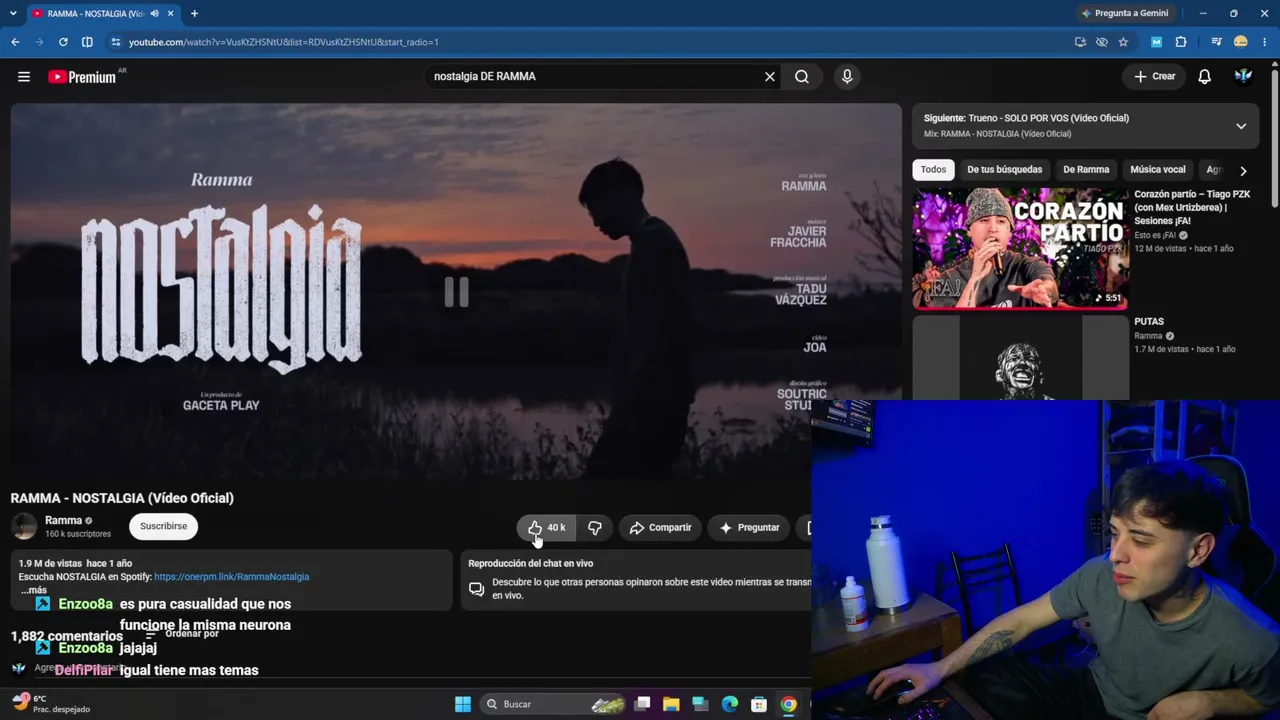Open the YouTube guide hamburger menu
The height and width of the screenshot is (720, 1280).
click(24, 76)
